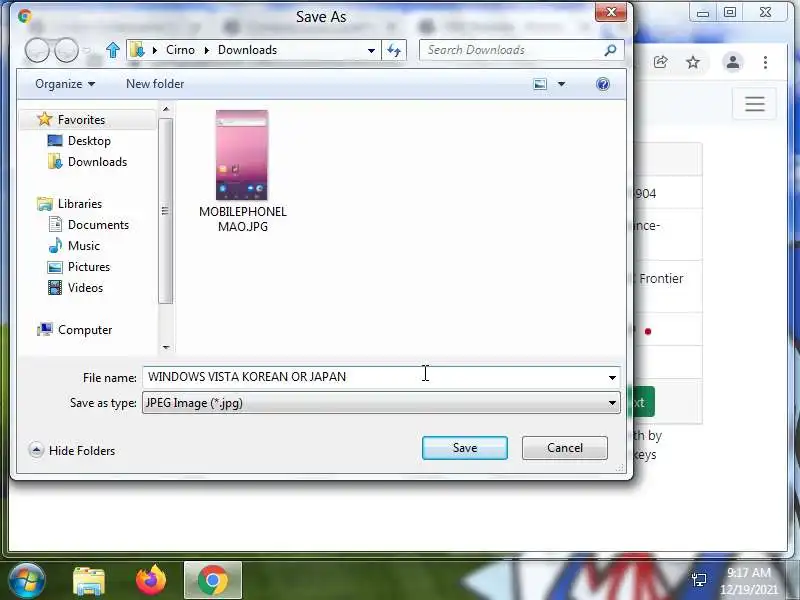The image size is (800, 600).
Task: Select Desktop under Favorites
Action: click(x=89, y=141)
